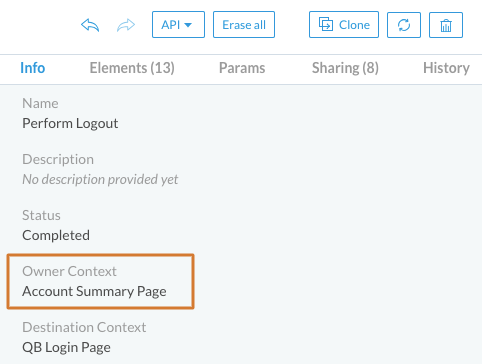Click the Erase all button

(244, 25)
